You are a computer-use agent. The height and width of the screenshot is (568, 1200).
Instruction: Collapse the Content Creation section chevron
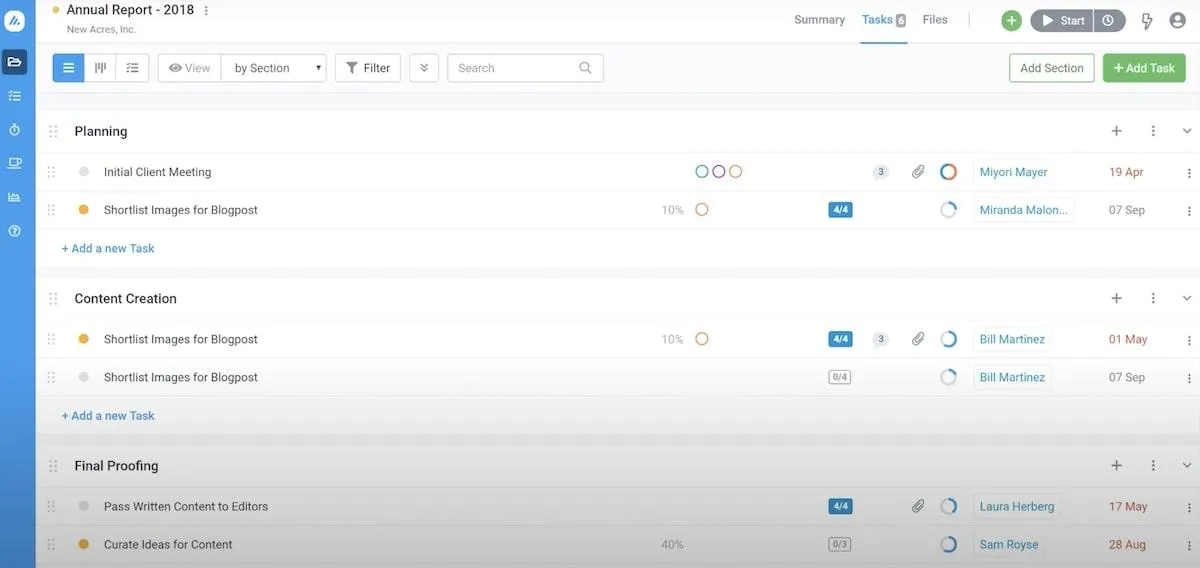[x=1187, y=298]
